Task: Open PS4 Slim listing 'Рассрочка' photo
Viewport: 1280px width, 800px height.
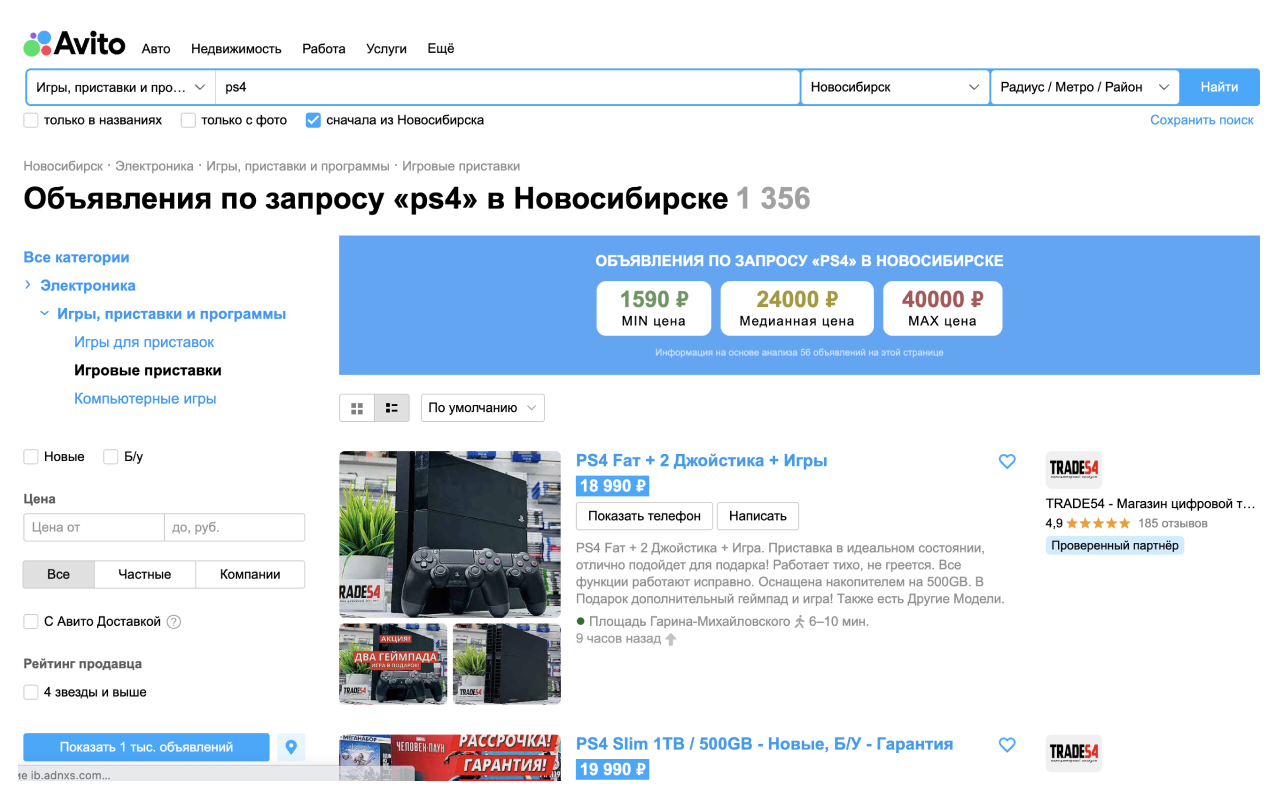Action: [450, 757]
